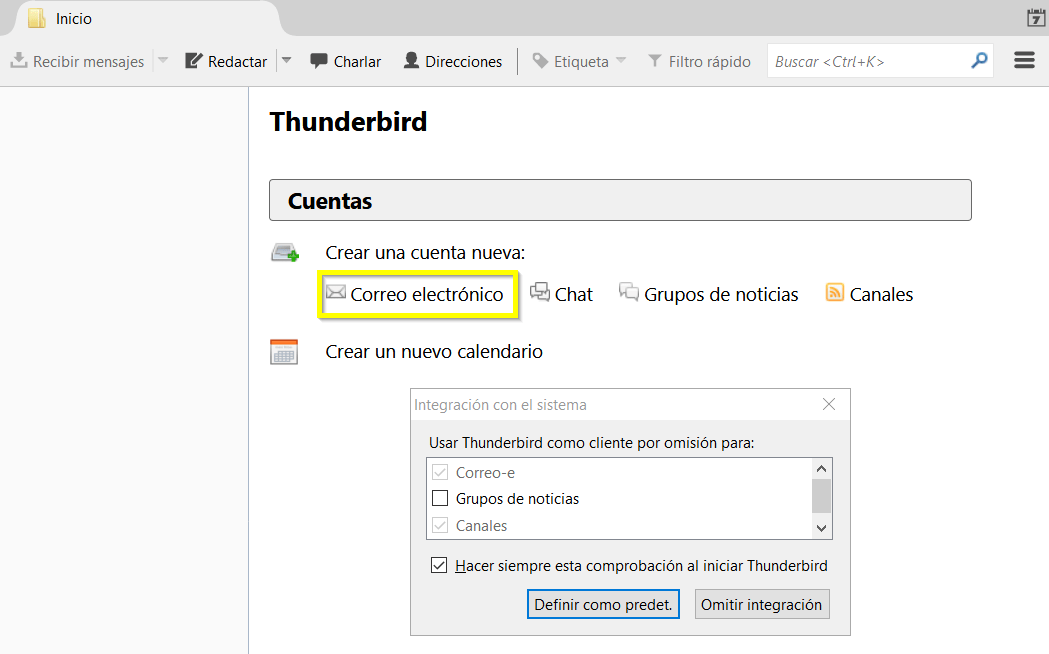This screenshot has width=1049, height=654.
Task: Click the calendar icon beside Crear un nuevo calendario
Action: click(x=284, y=352)
